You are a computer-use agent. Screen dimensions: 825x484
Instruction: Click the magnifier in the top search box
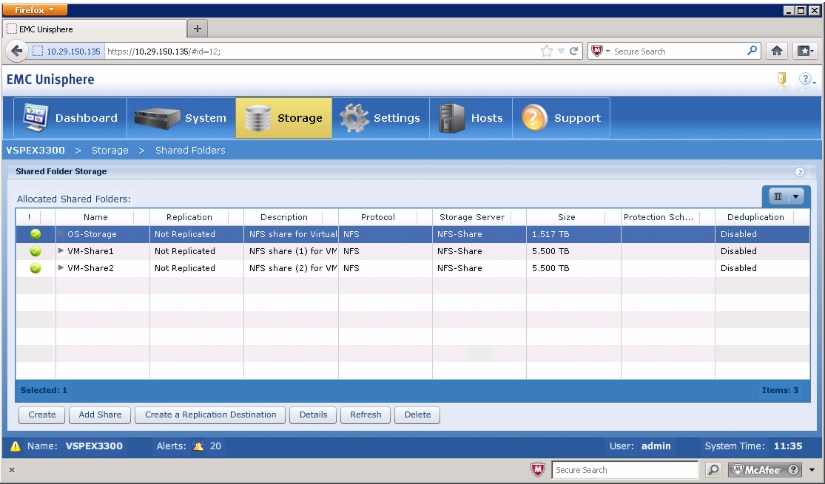(x=752, y=51)
